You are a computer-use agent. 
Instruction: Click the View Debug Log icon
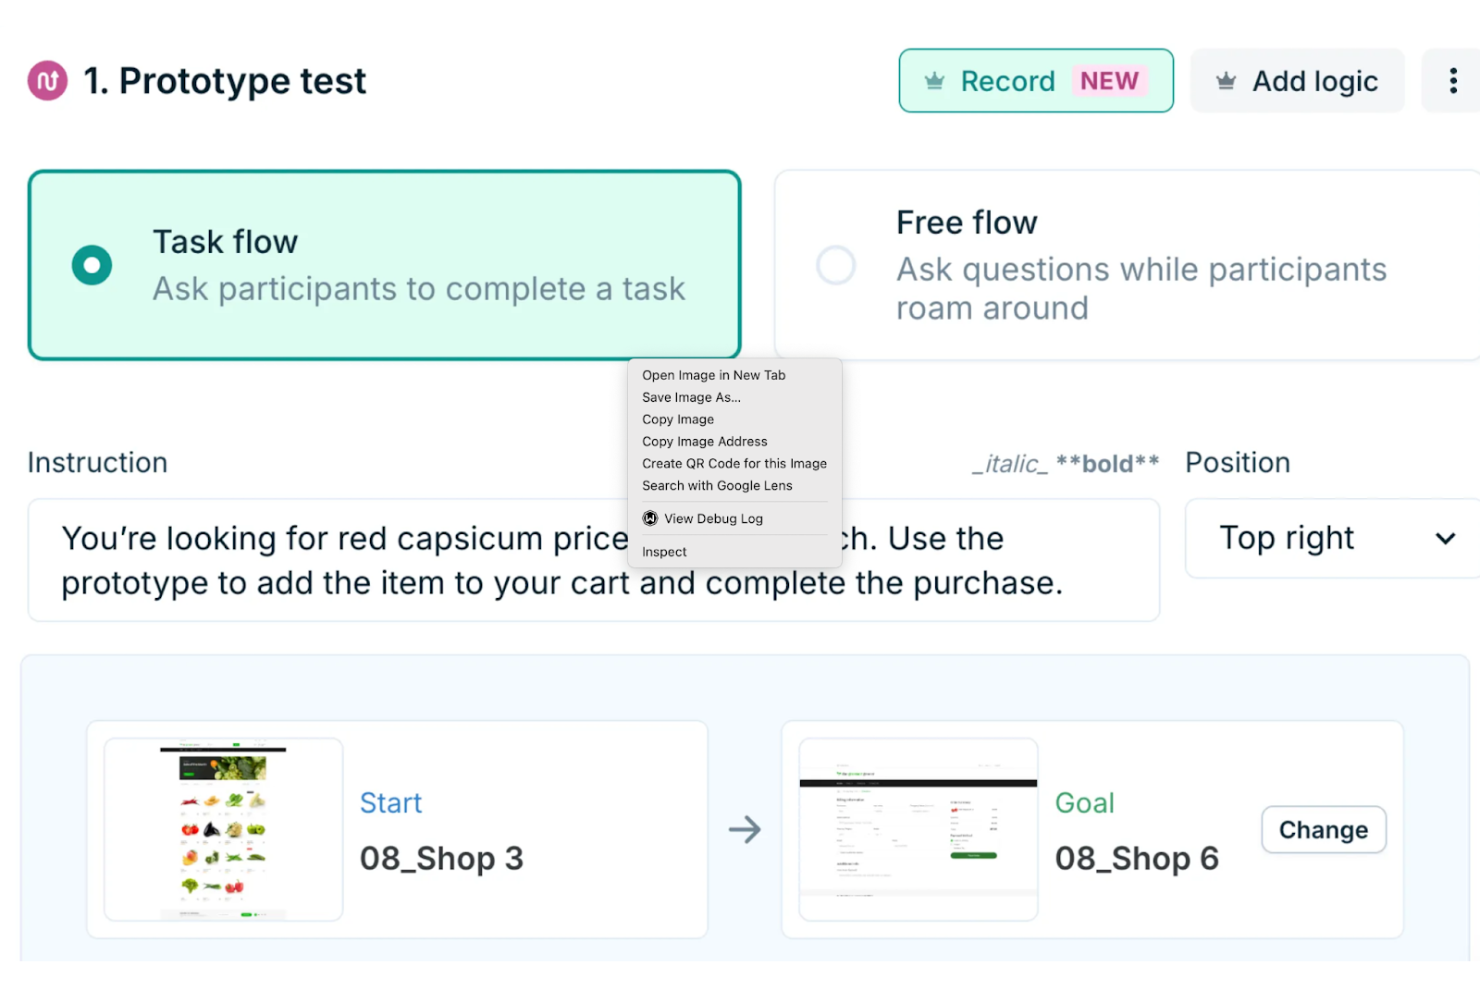pos(650,518)
